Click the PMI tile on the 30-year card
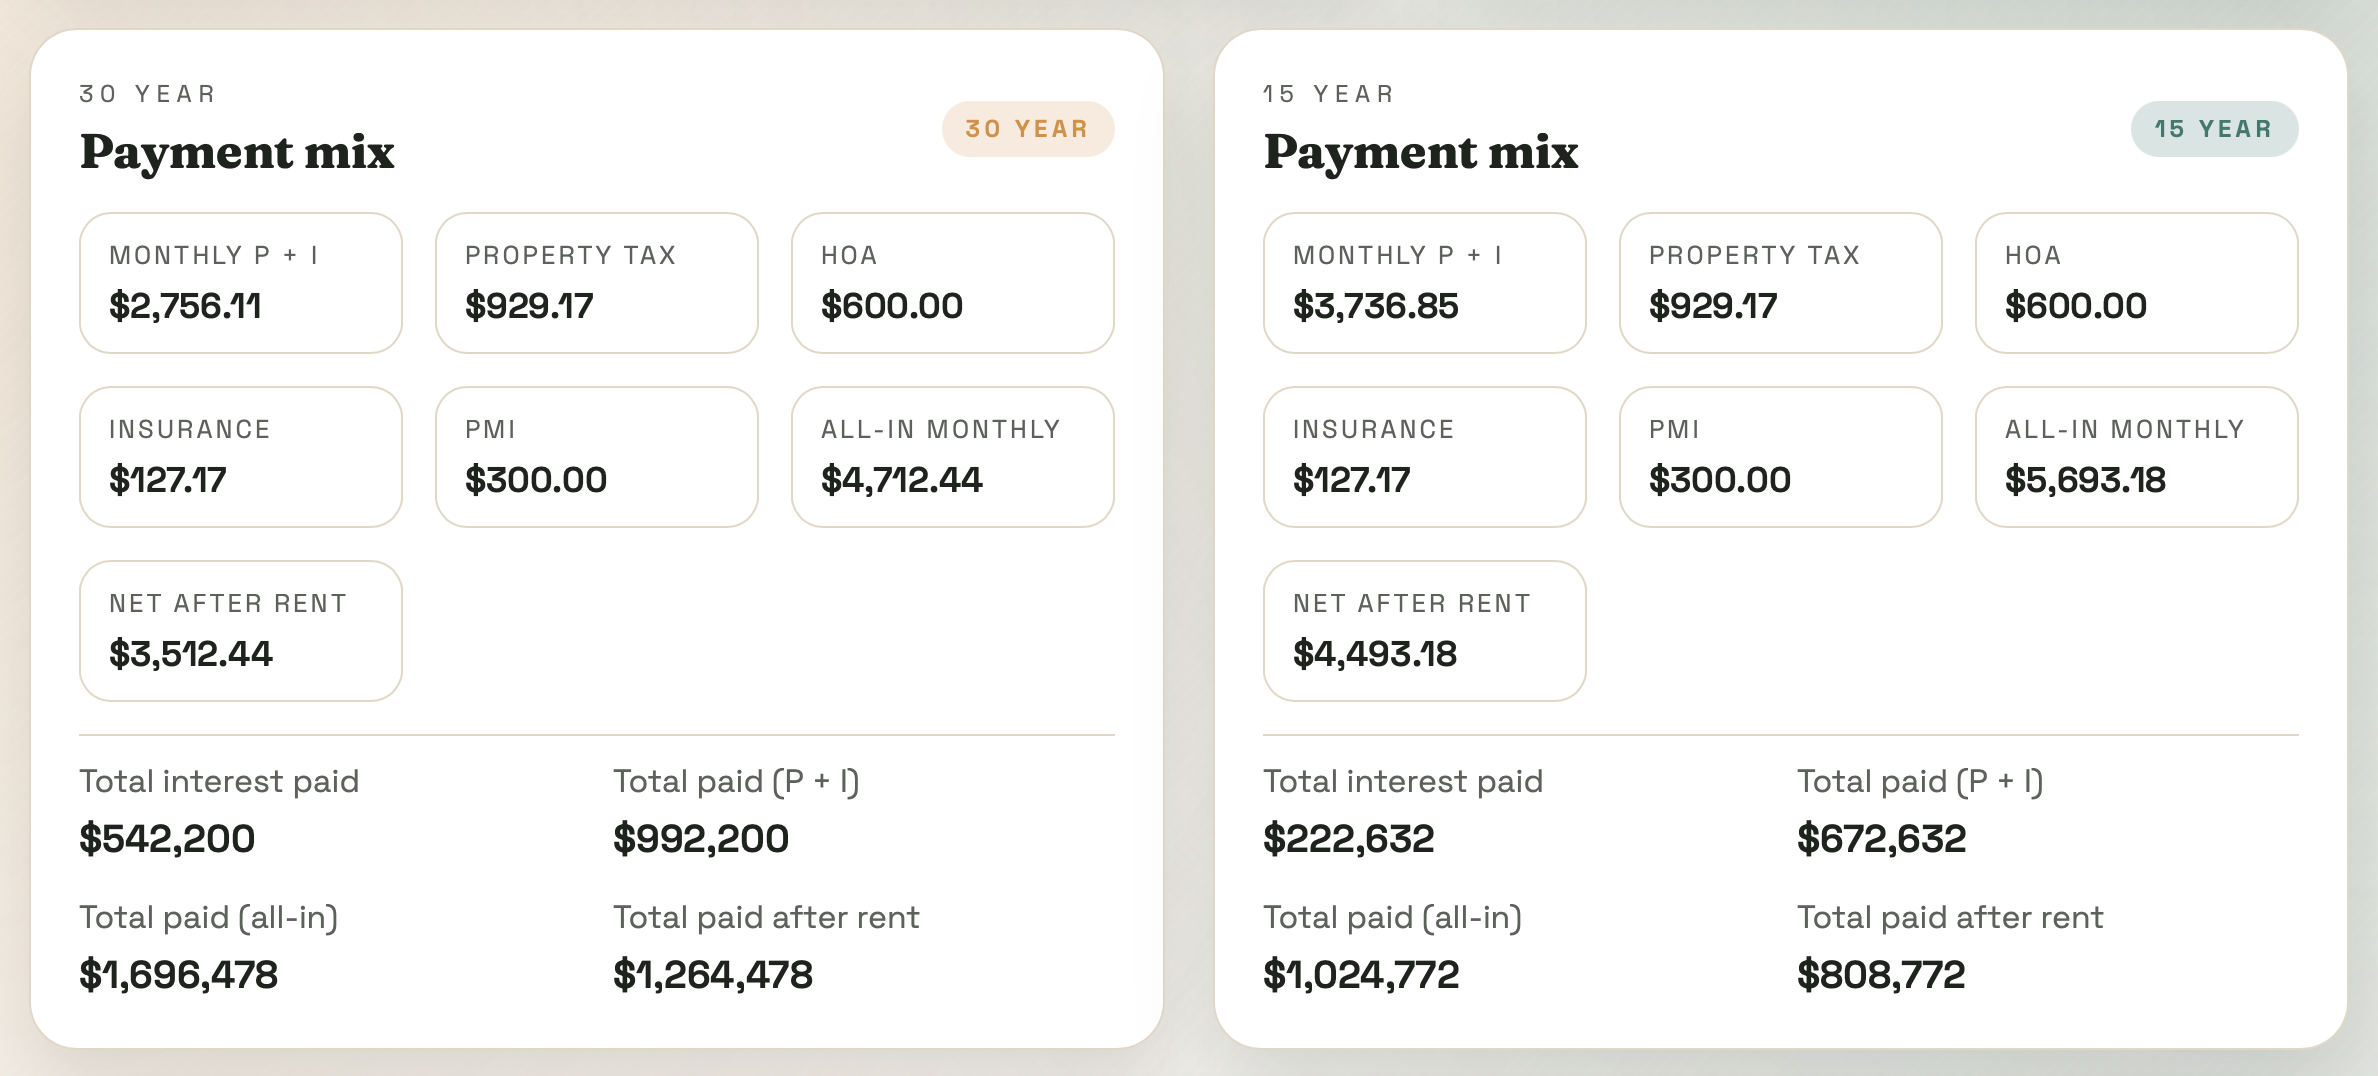Screen dimensions: 2378x1076 pyautogui.click(x=595, y=457)
